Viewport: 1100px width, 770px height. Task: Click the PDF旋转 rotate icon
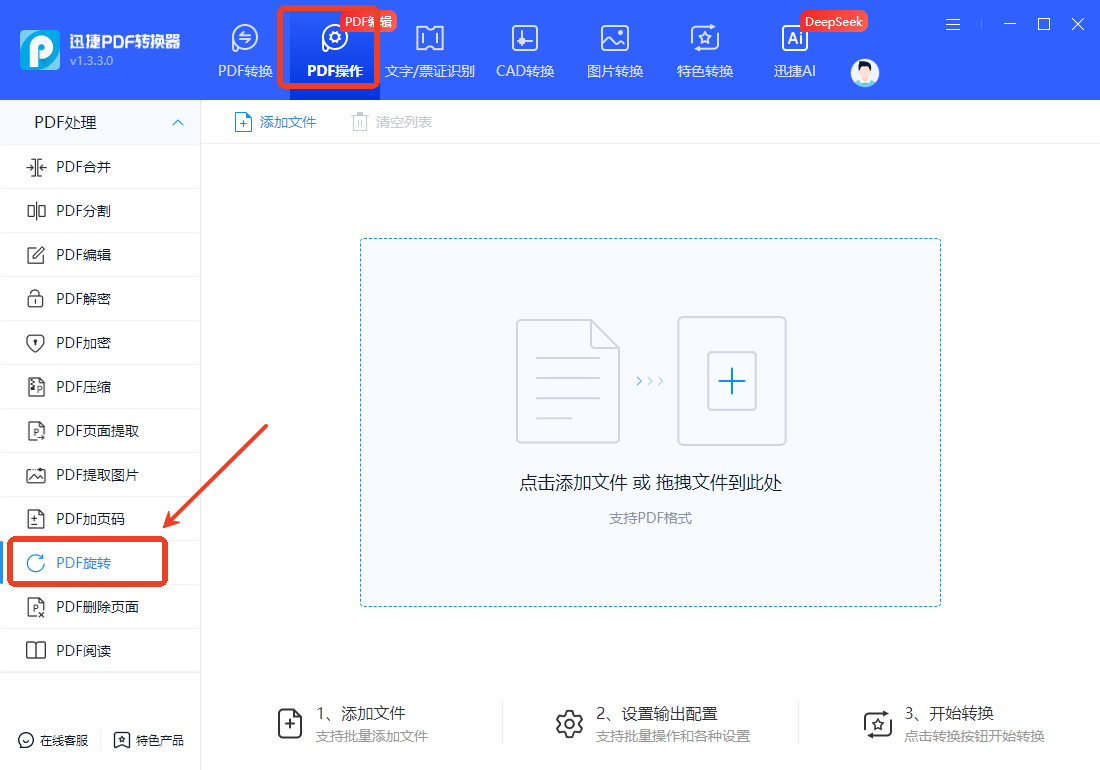36,563
